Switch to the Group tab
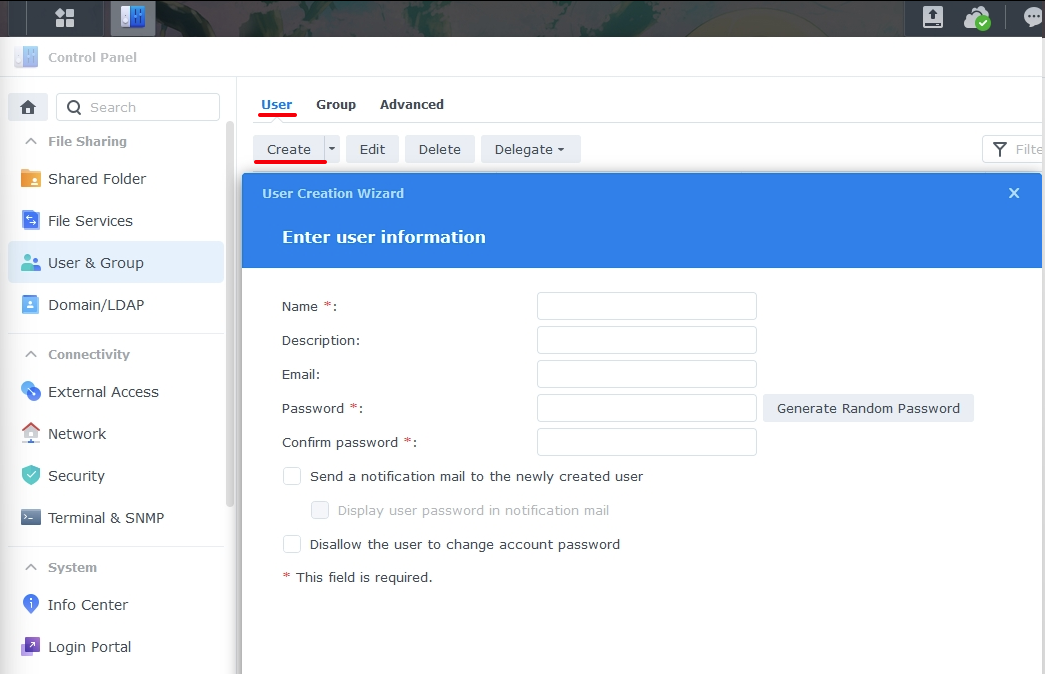Screen dimensions: 1045x674 coord(336,104)
